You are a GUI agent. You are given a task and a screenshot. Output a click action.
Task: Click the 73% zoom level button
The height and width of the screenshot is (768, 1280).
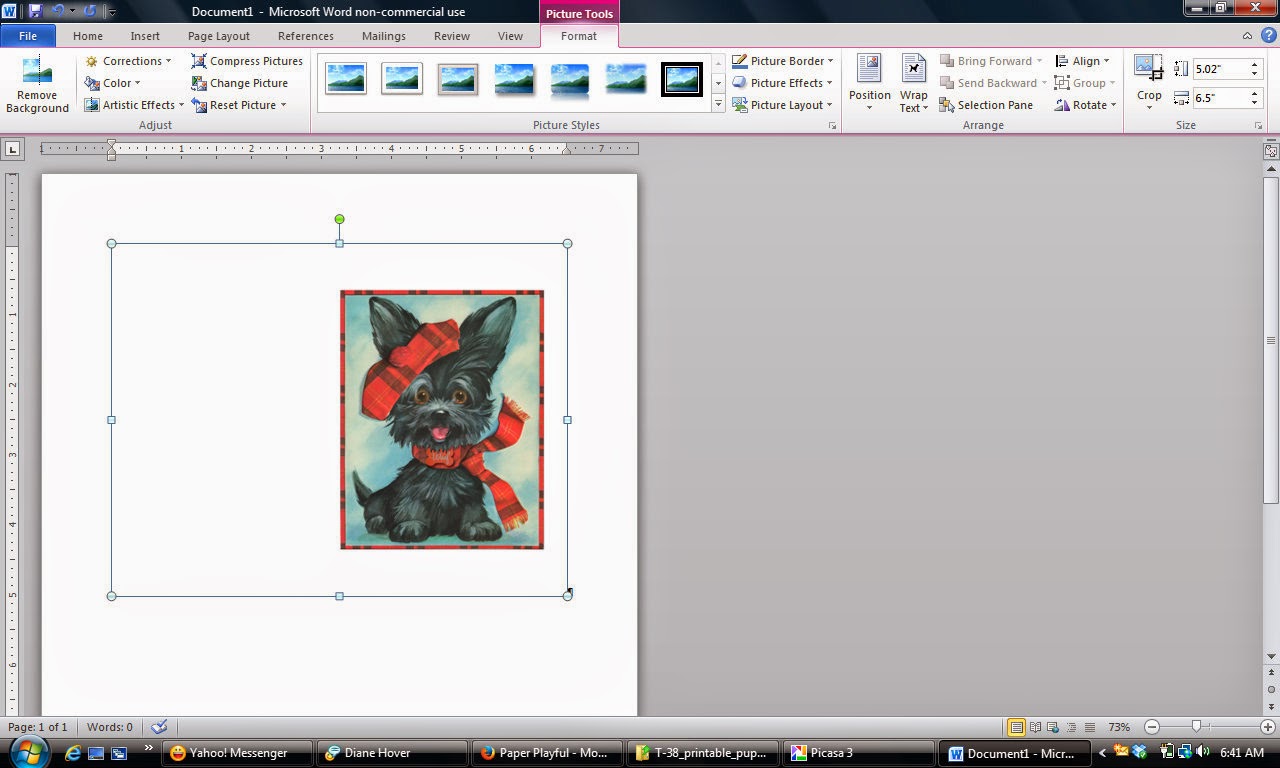pyautogui.click(x=1119, y=727)
